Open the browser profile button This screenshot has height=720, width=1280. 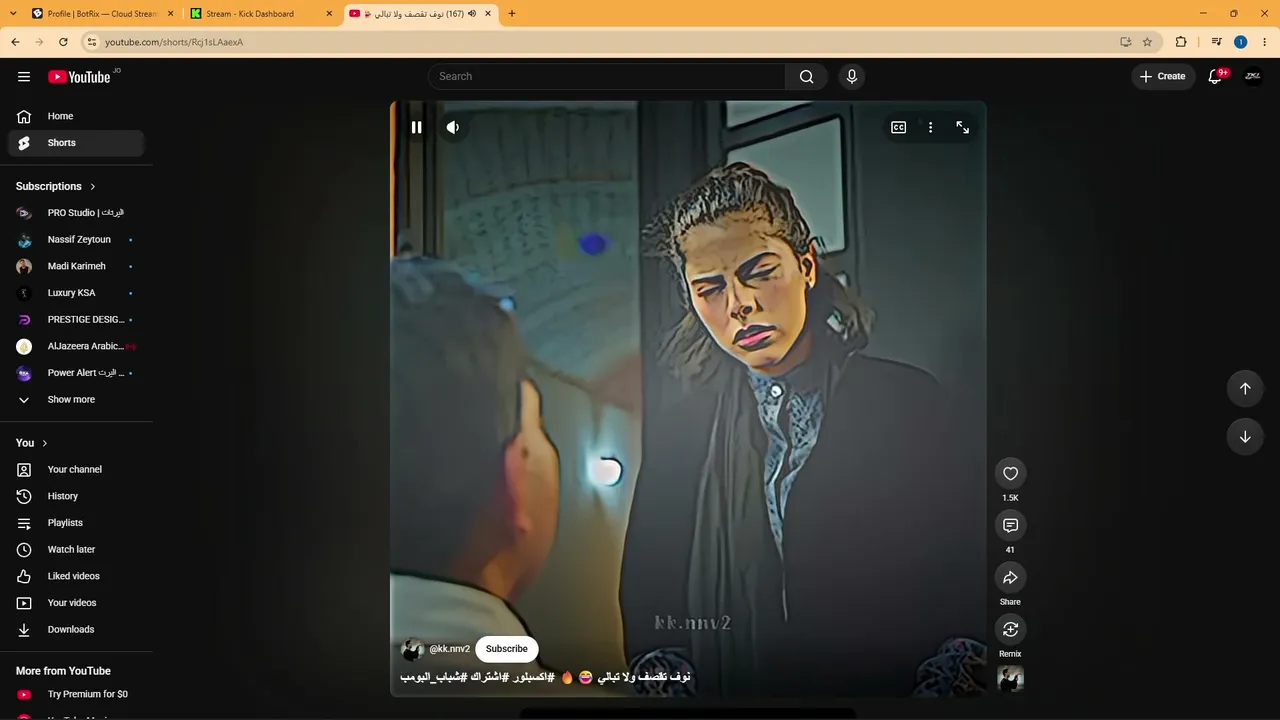(x=1240, y=42)
